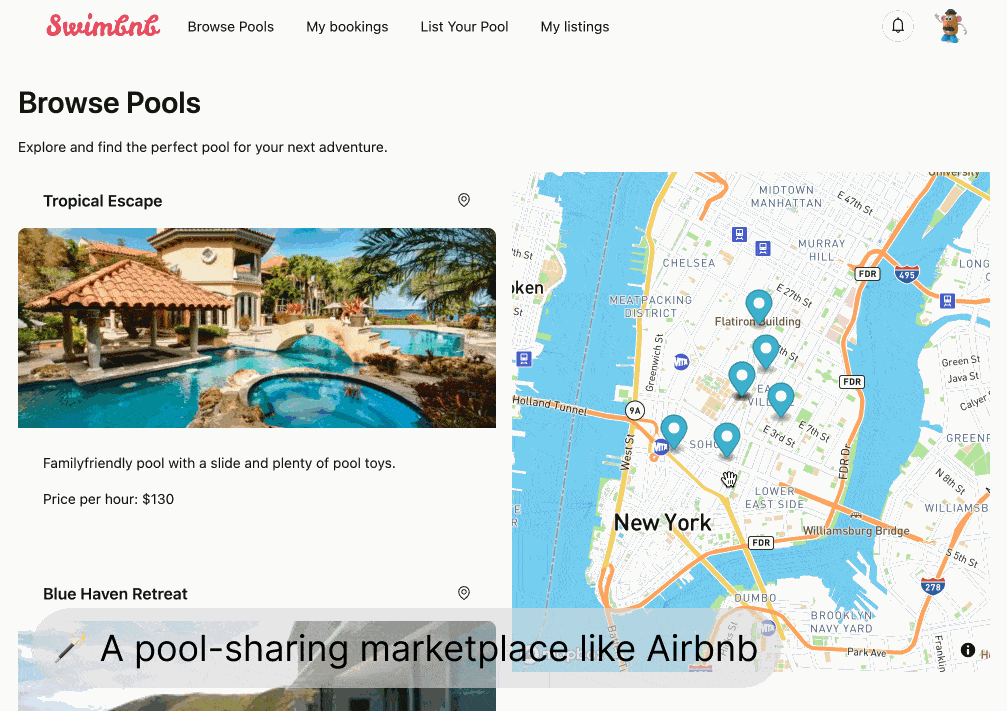This screenshot has height=711, width=1007.
Task: Open the Tropical Escape pool photo
Action: click(x=257, y=328)
